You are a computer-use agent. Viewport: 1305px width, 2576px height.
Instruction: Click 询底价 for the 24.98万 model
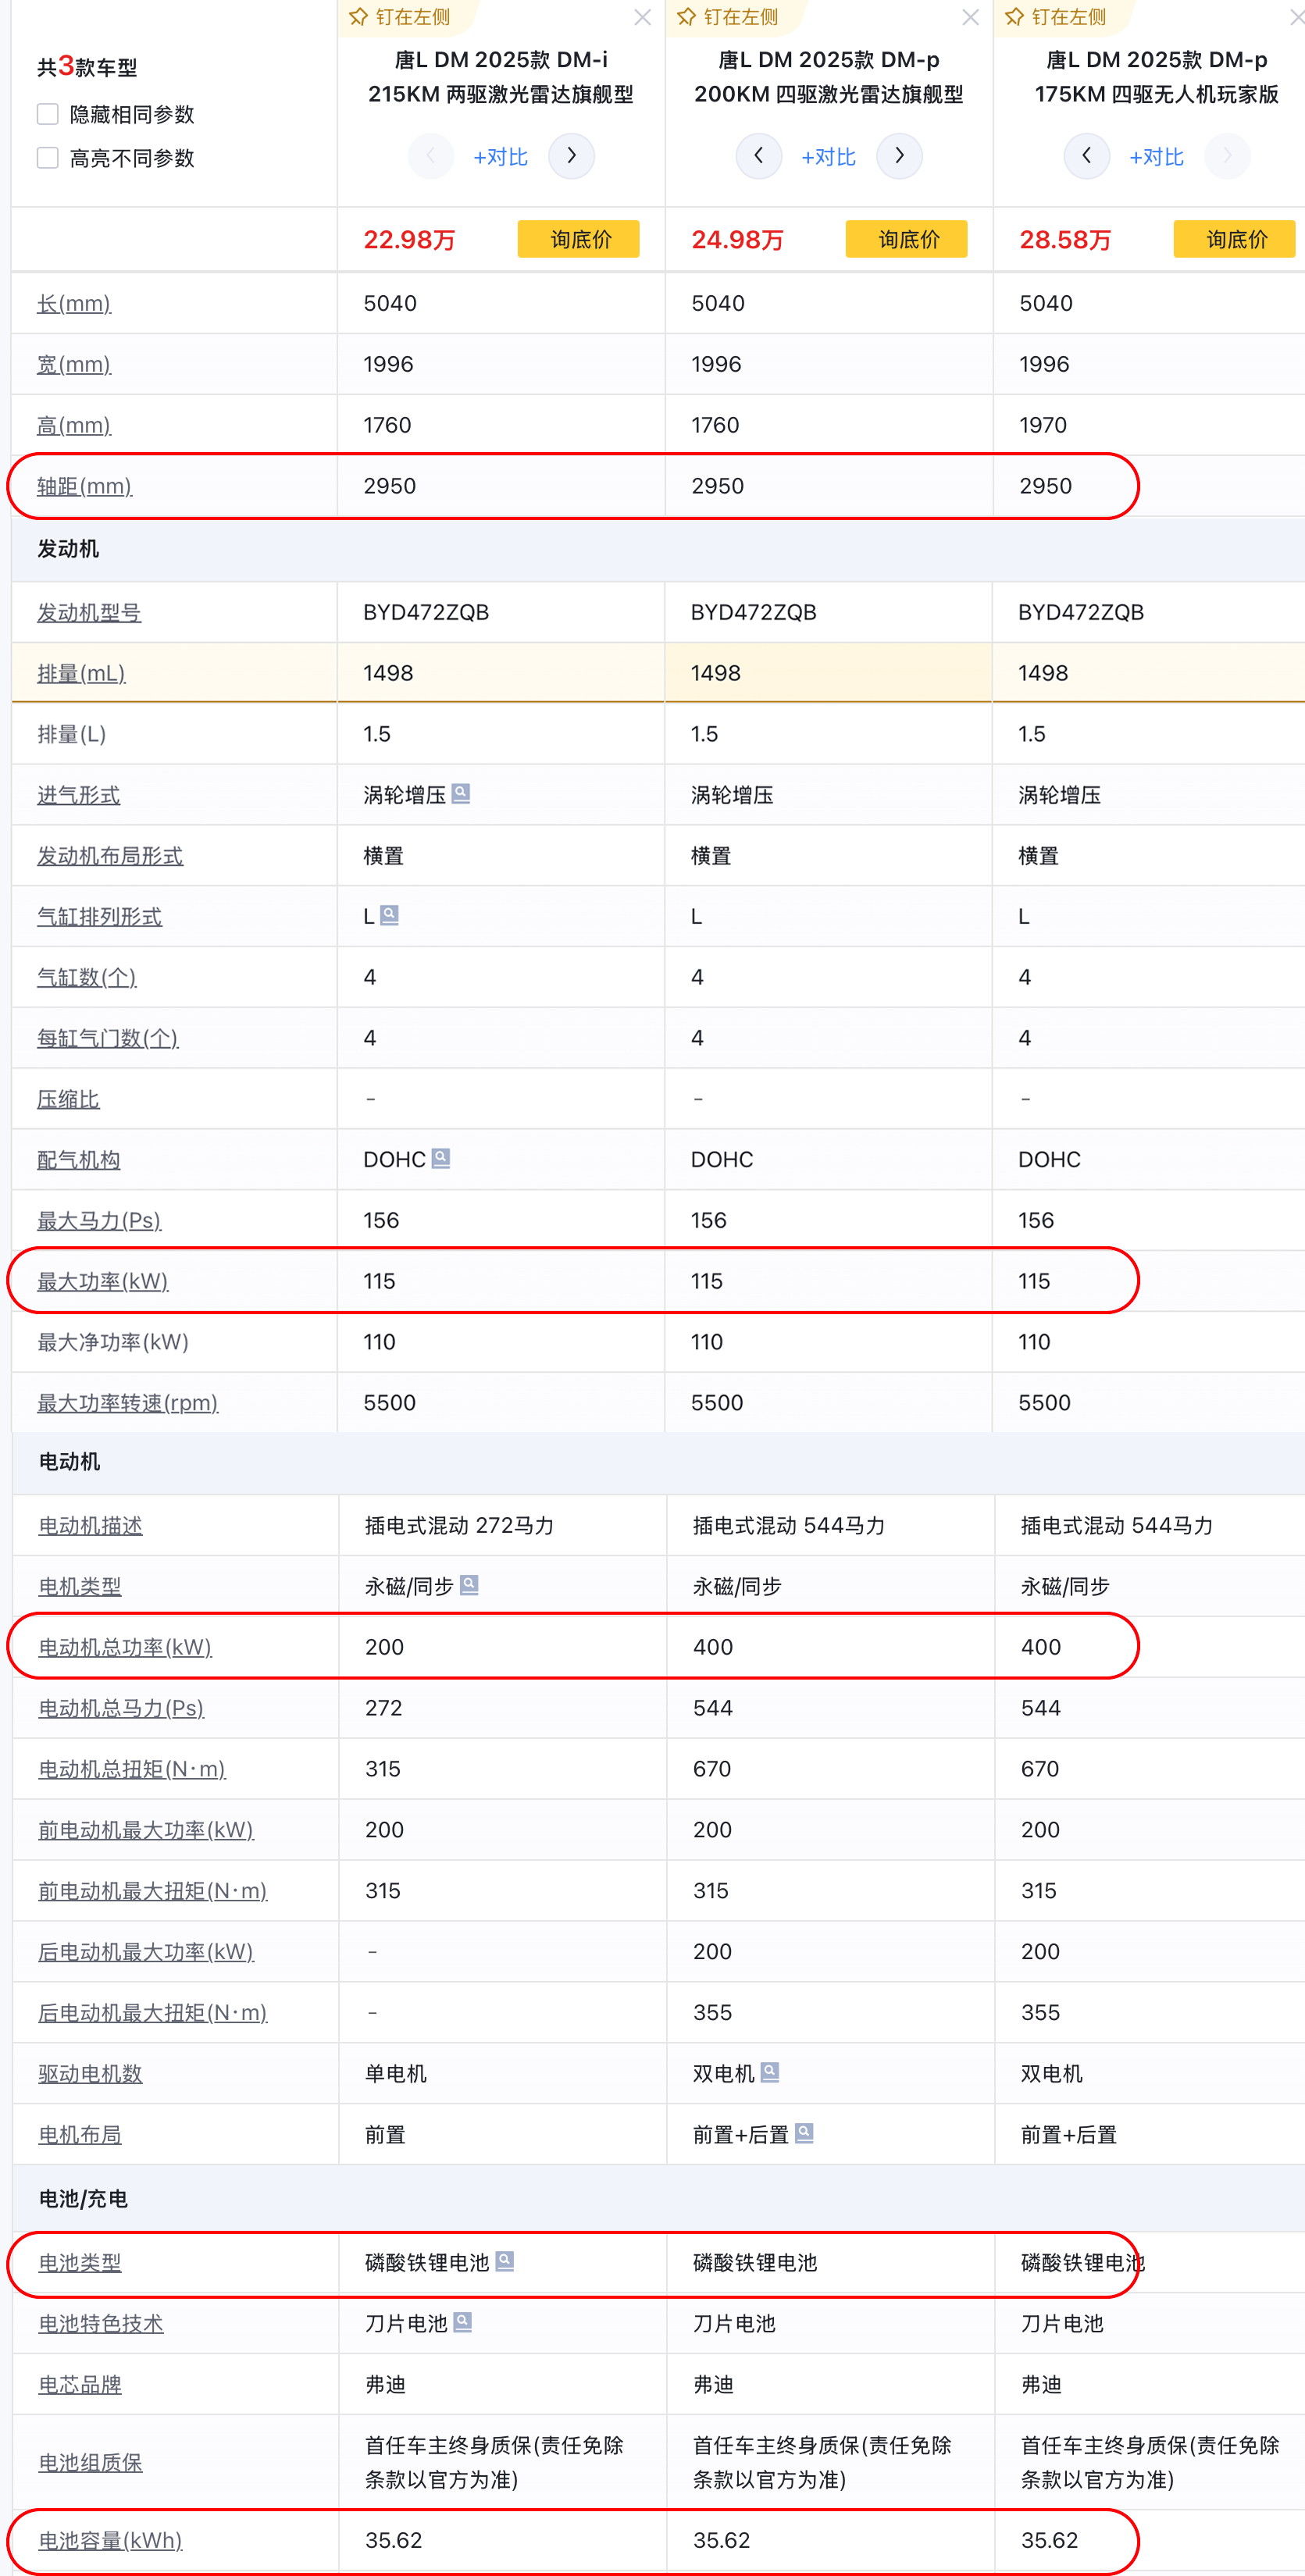[x=907, y=239]
